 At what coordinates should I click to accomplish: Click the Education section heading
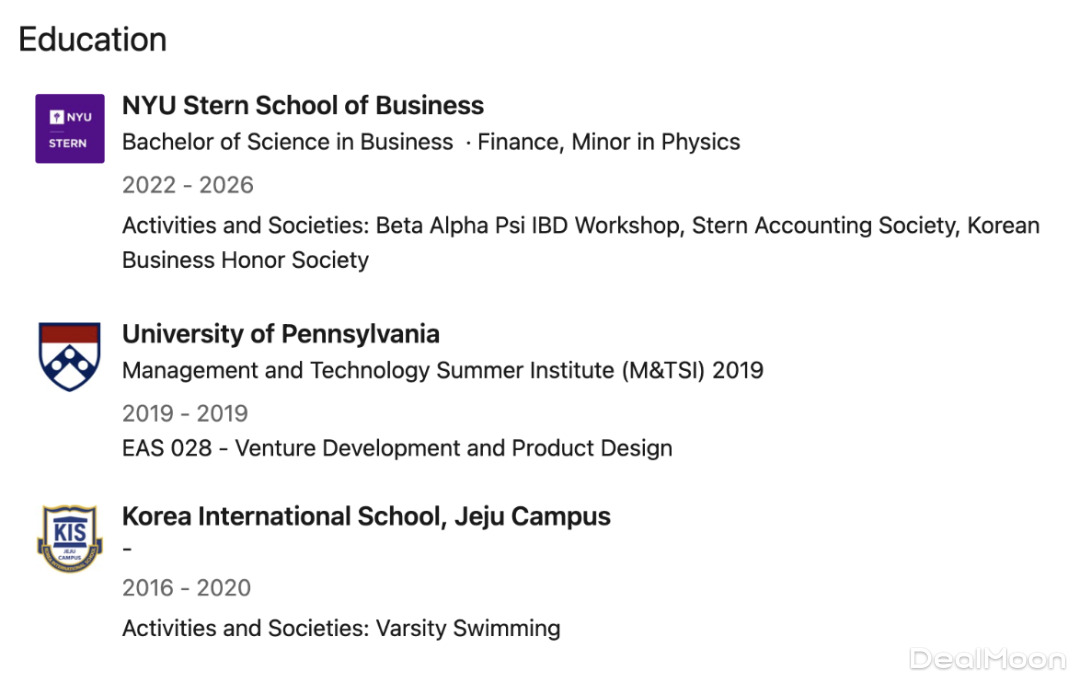coord(92,40)
